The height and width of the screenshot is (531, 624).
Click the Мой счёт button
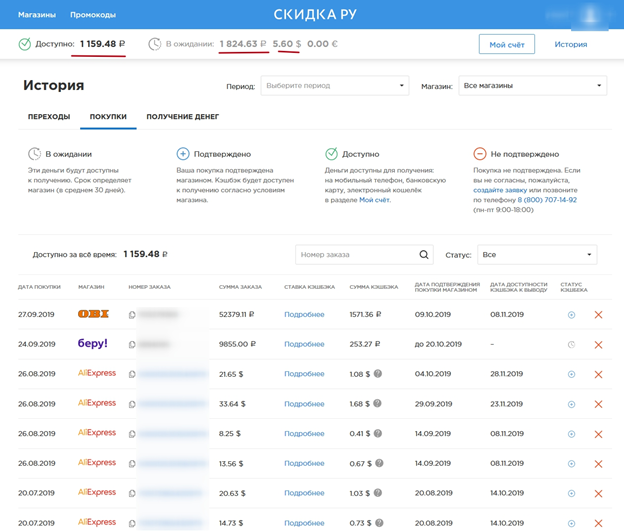[506, 44]
